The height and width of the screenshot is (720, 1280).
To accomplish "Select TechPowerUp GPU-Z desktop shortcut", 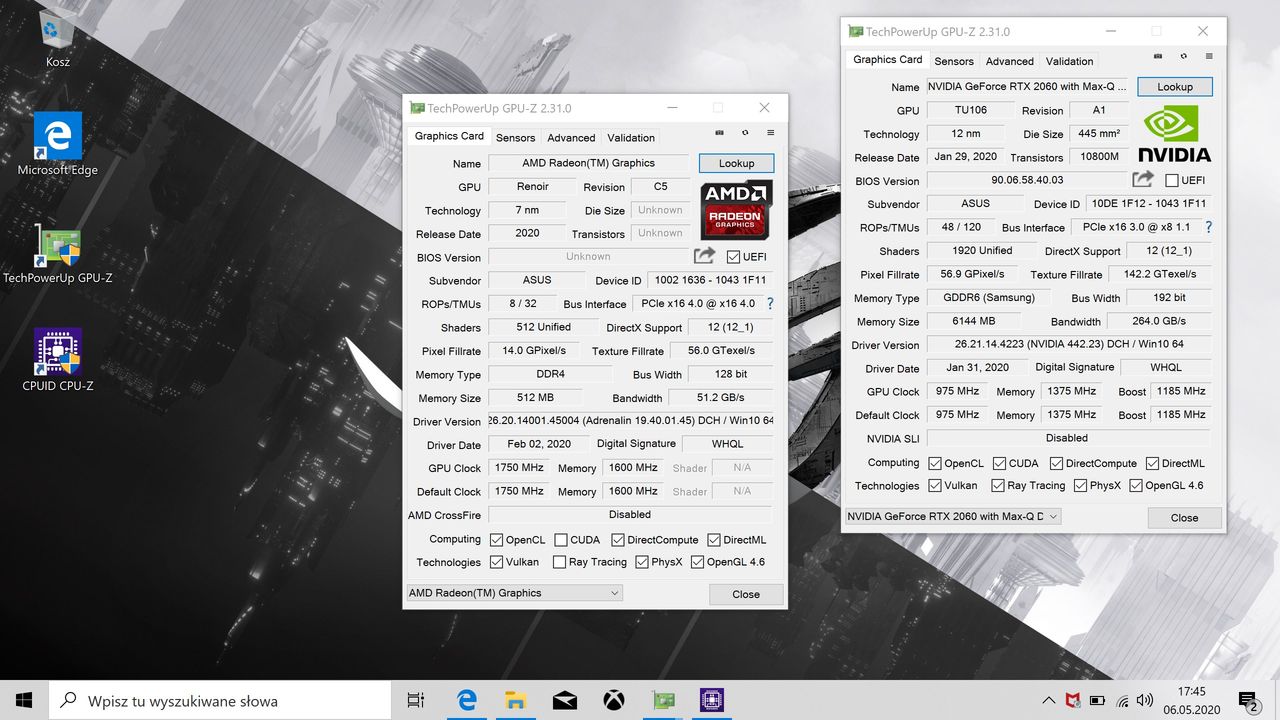I will (x=57, y=253).
